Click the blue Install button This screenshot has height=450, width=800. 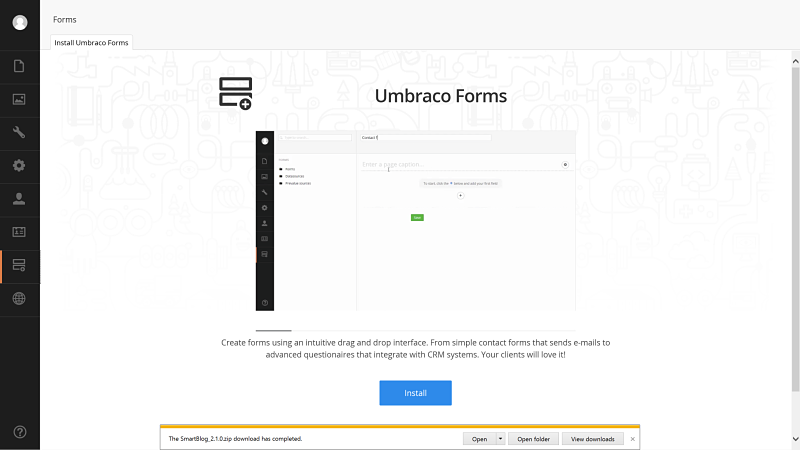[415, 393]
